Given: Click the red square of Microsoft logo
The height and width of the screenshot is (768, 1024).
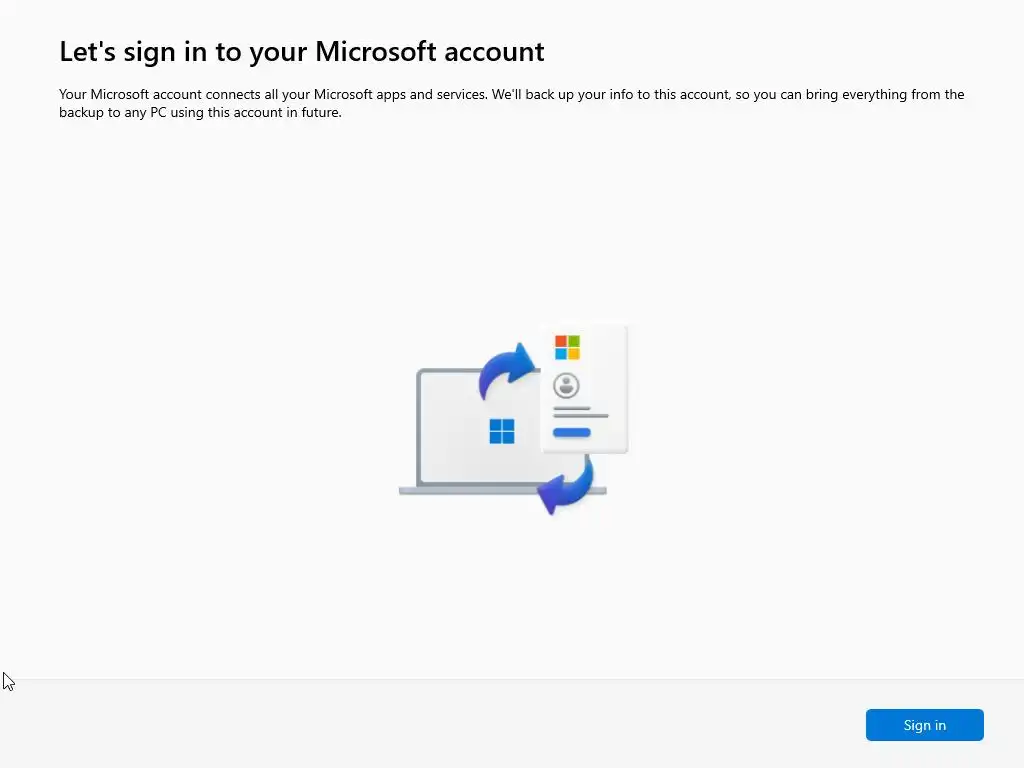Looking at the screenshot, I should tap(561, 342).
